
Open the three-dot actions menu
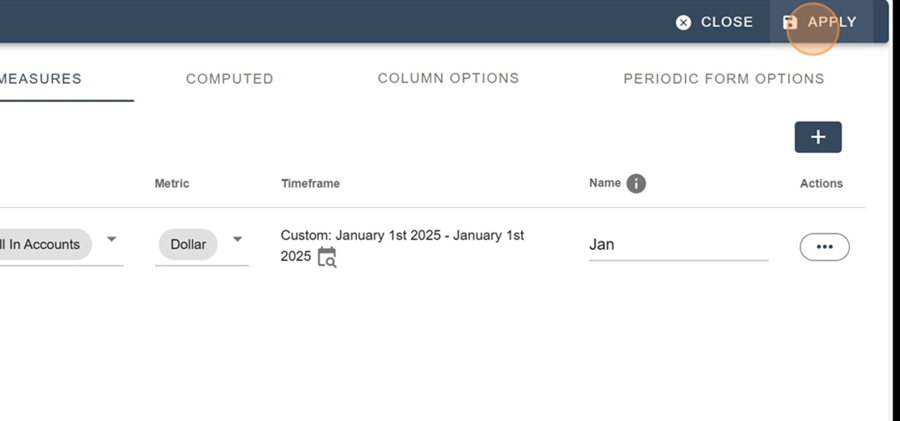pos(824,247)
